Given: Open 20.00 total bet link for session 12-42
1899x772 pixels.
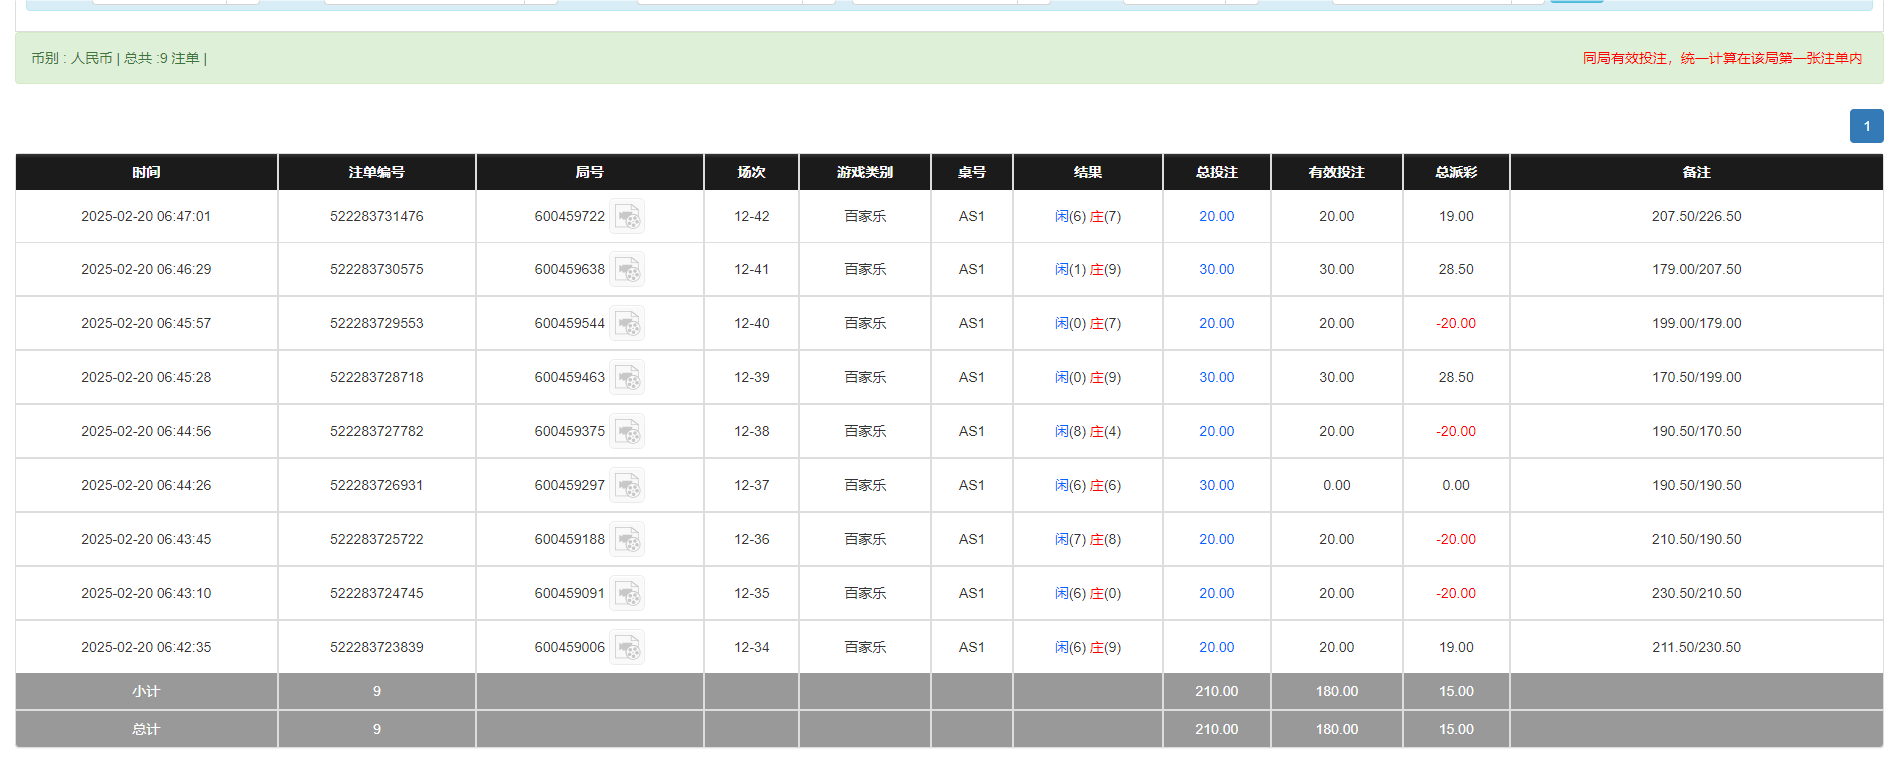Looking at the screenshot, I should (x=1216, y=216).
